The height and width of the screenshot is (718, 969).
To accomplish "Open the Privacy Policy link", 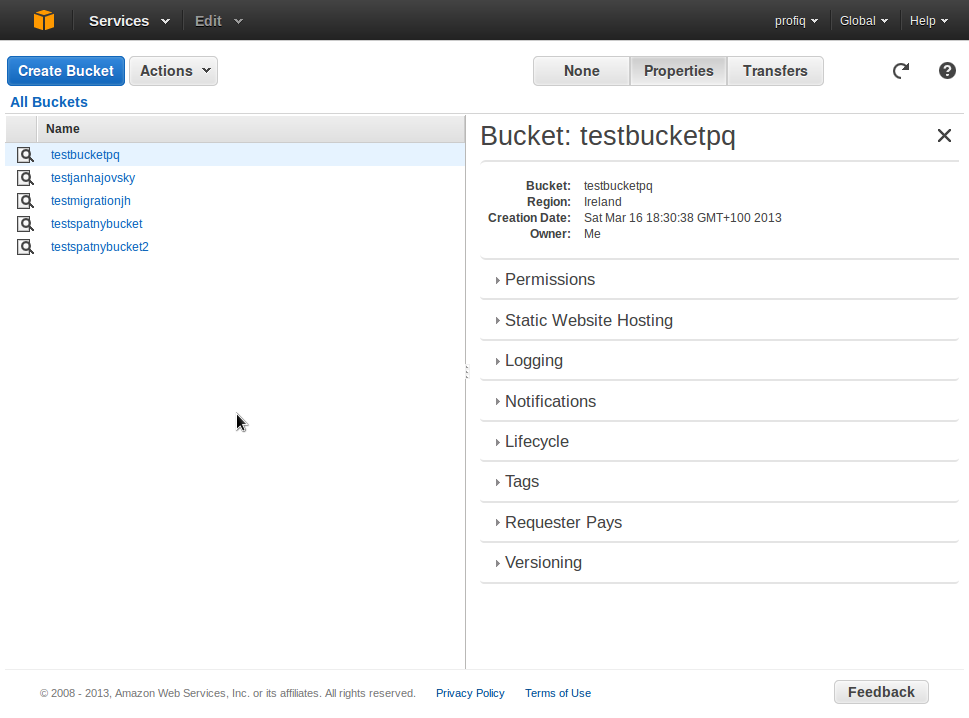I will click(x=470, y=693).
